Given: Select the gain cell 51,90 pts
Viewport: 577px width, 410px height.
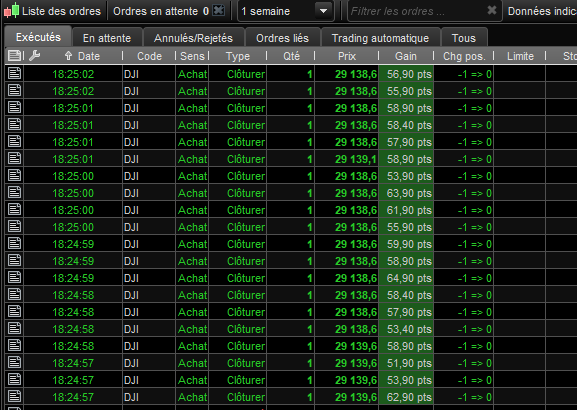Looking at the screenshot, I should pyautogui.click(x=406, y=363).
